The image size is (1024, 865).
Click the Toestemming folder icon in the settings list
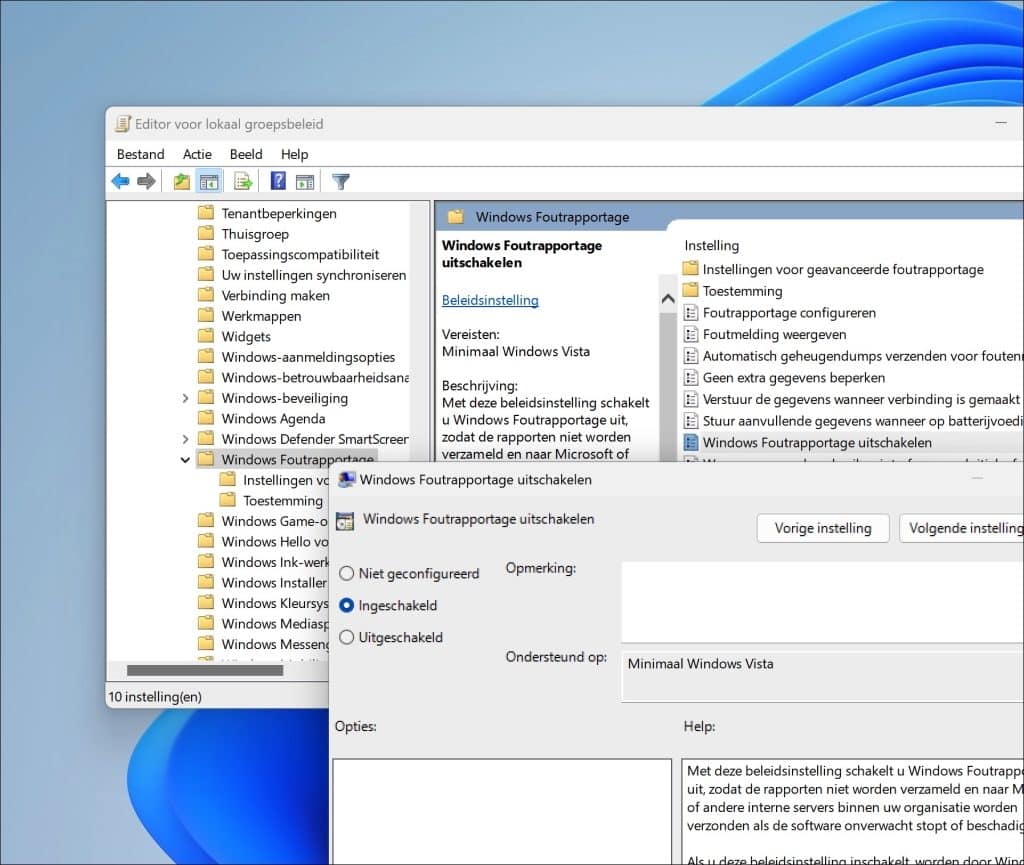690,290
